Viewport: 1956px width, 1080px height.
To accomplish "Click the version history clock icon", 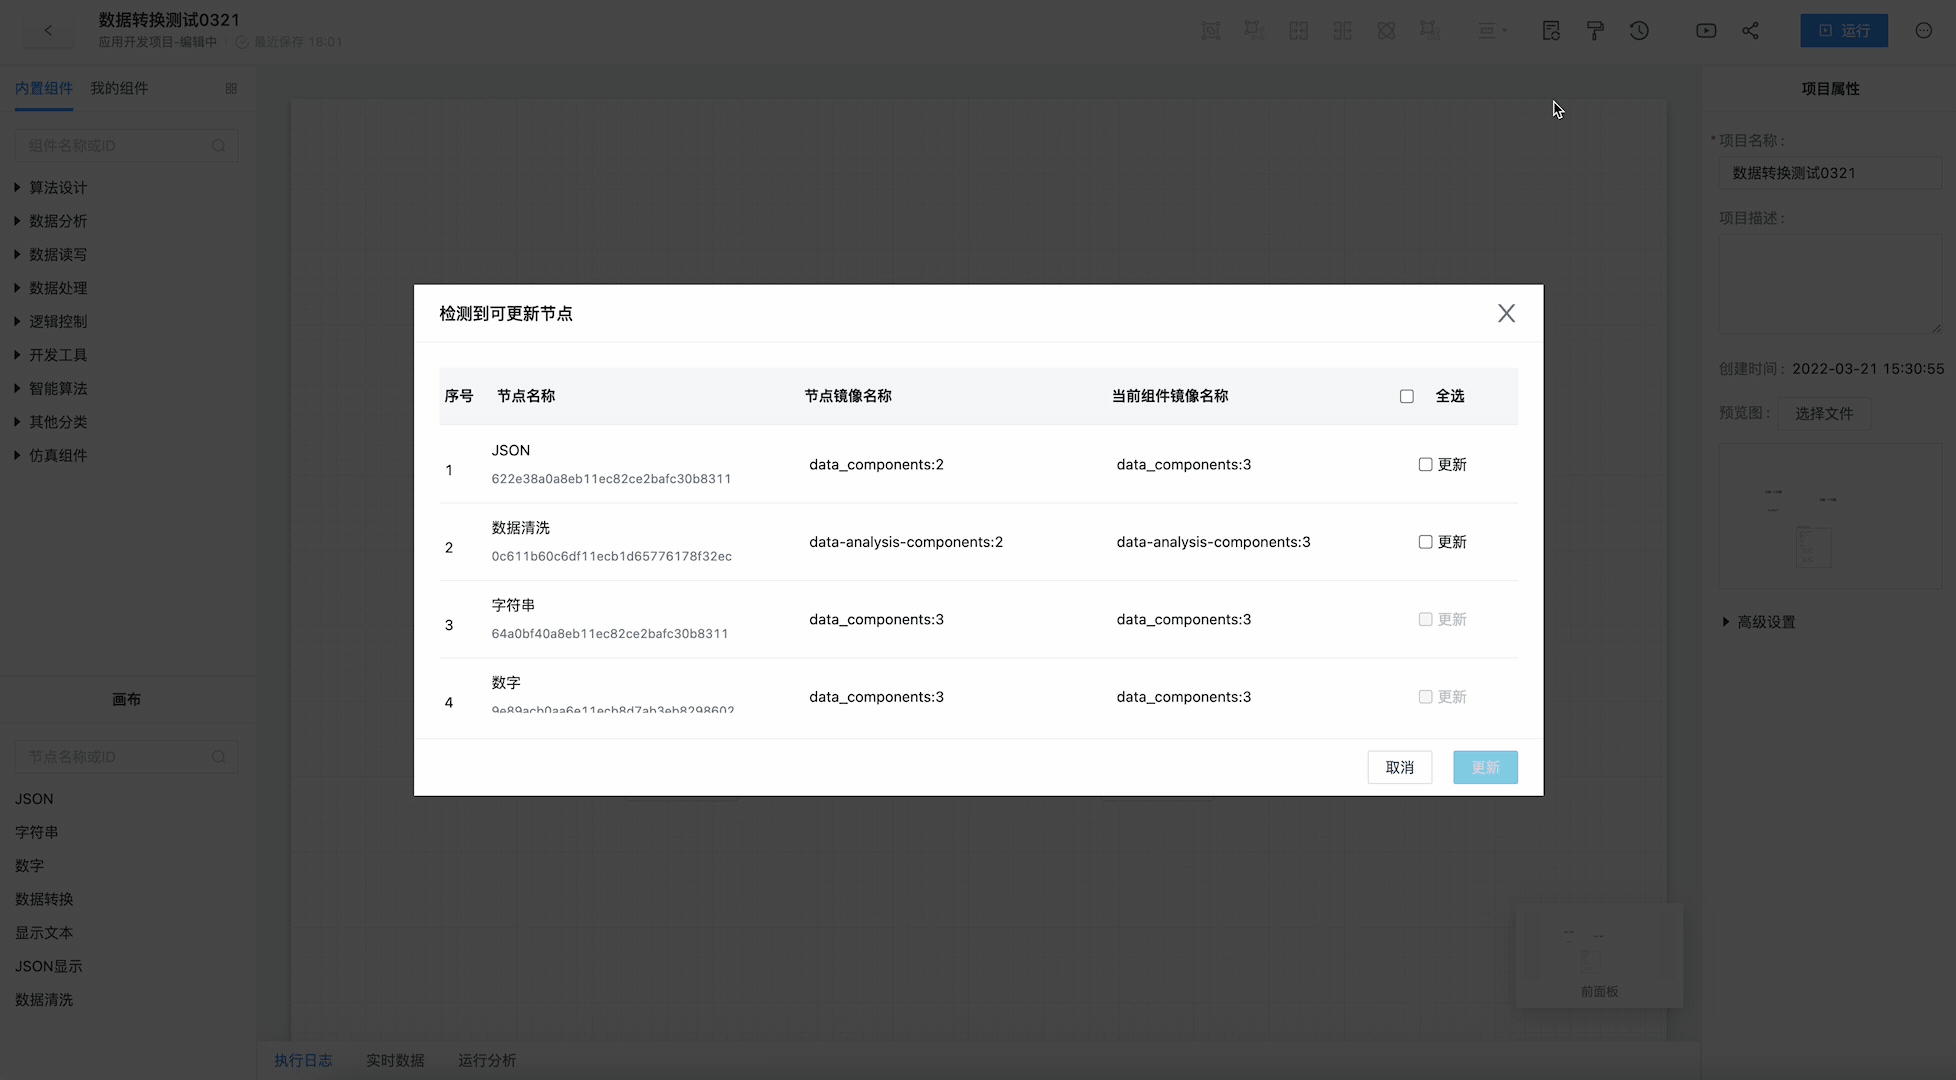I will click(x=1639, y=31).
